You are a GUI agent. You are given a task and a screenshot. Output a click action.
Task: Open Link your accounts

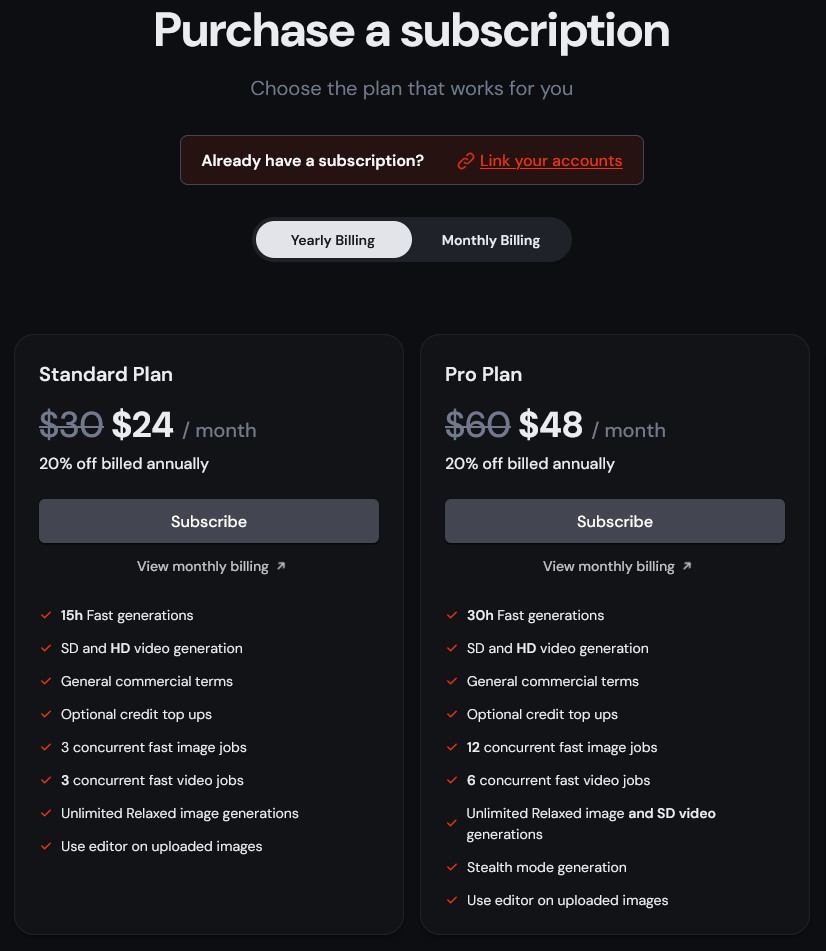coord(551,161)
